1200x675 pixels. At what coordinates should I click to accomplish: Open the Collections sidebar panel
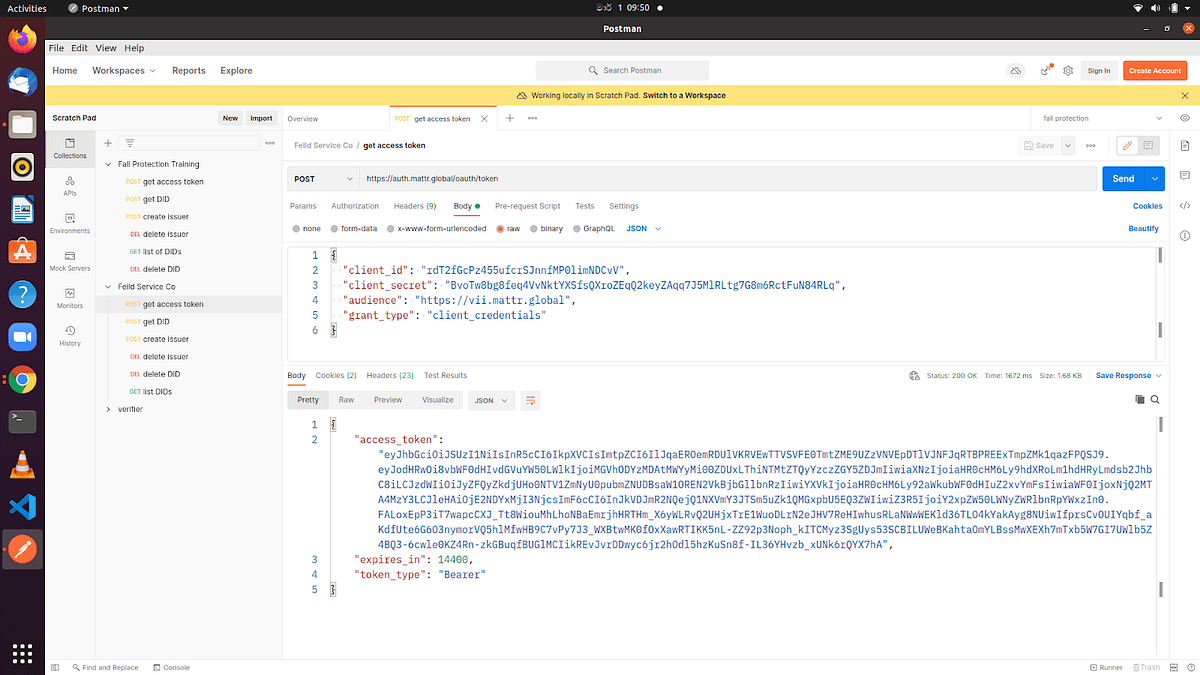coord(70,148)
